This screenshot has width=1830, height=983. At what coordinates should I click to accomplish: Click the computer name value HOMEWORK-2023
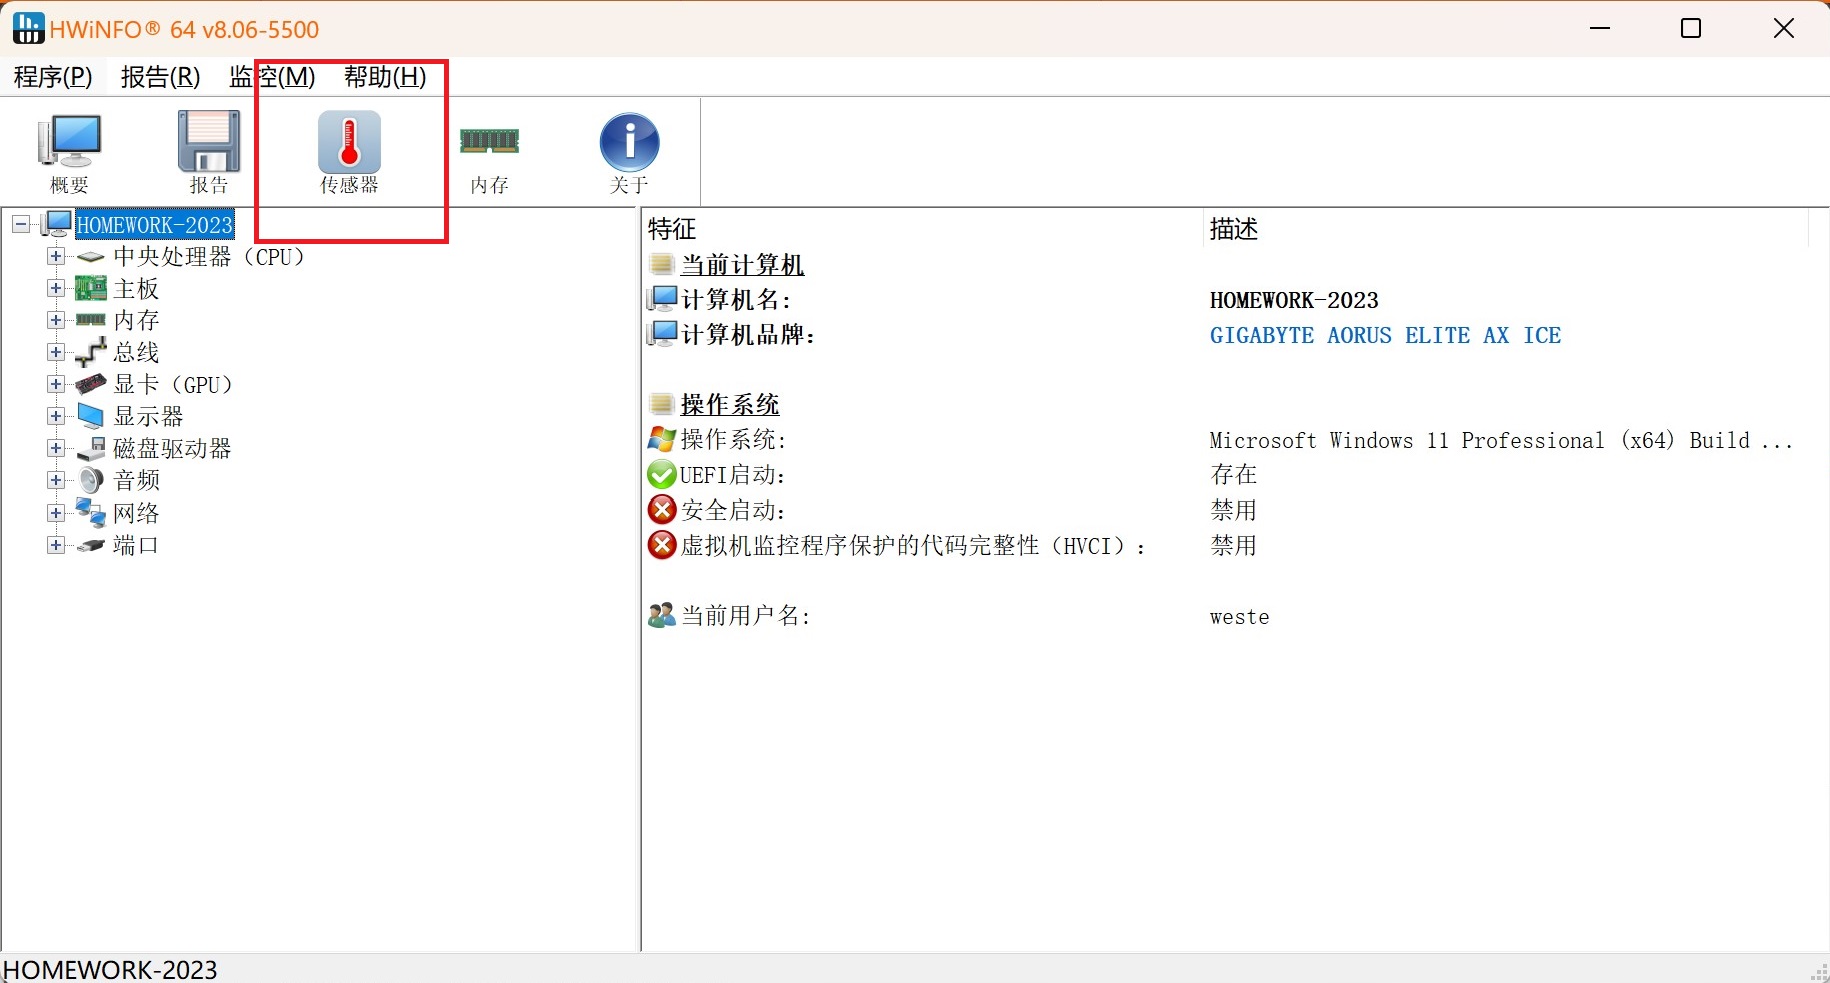click(1294, 300)
